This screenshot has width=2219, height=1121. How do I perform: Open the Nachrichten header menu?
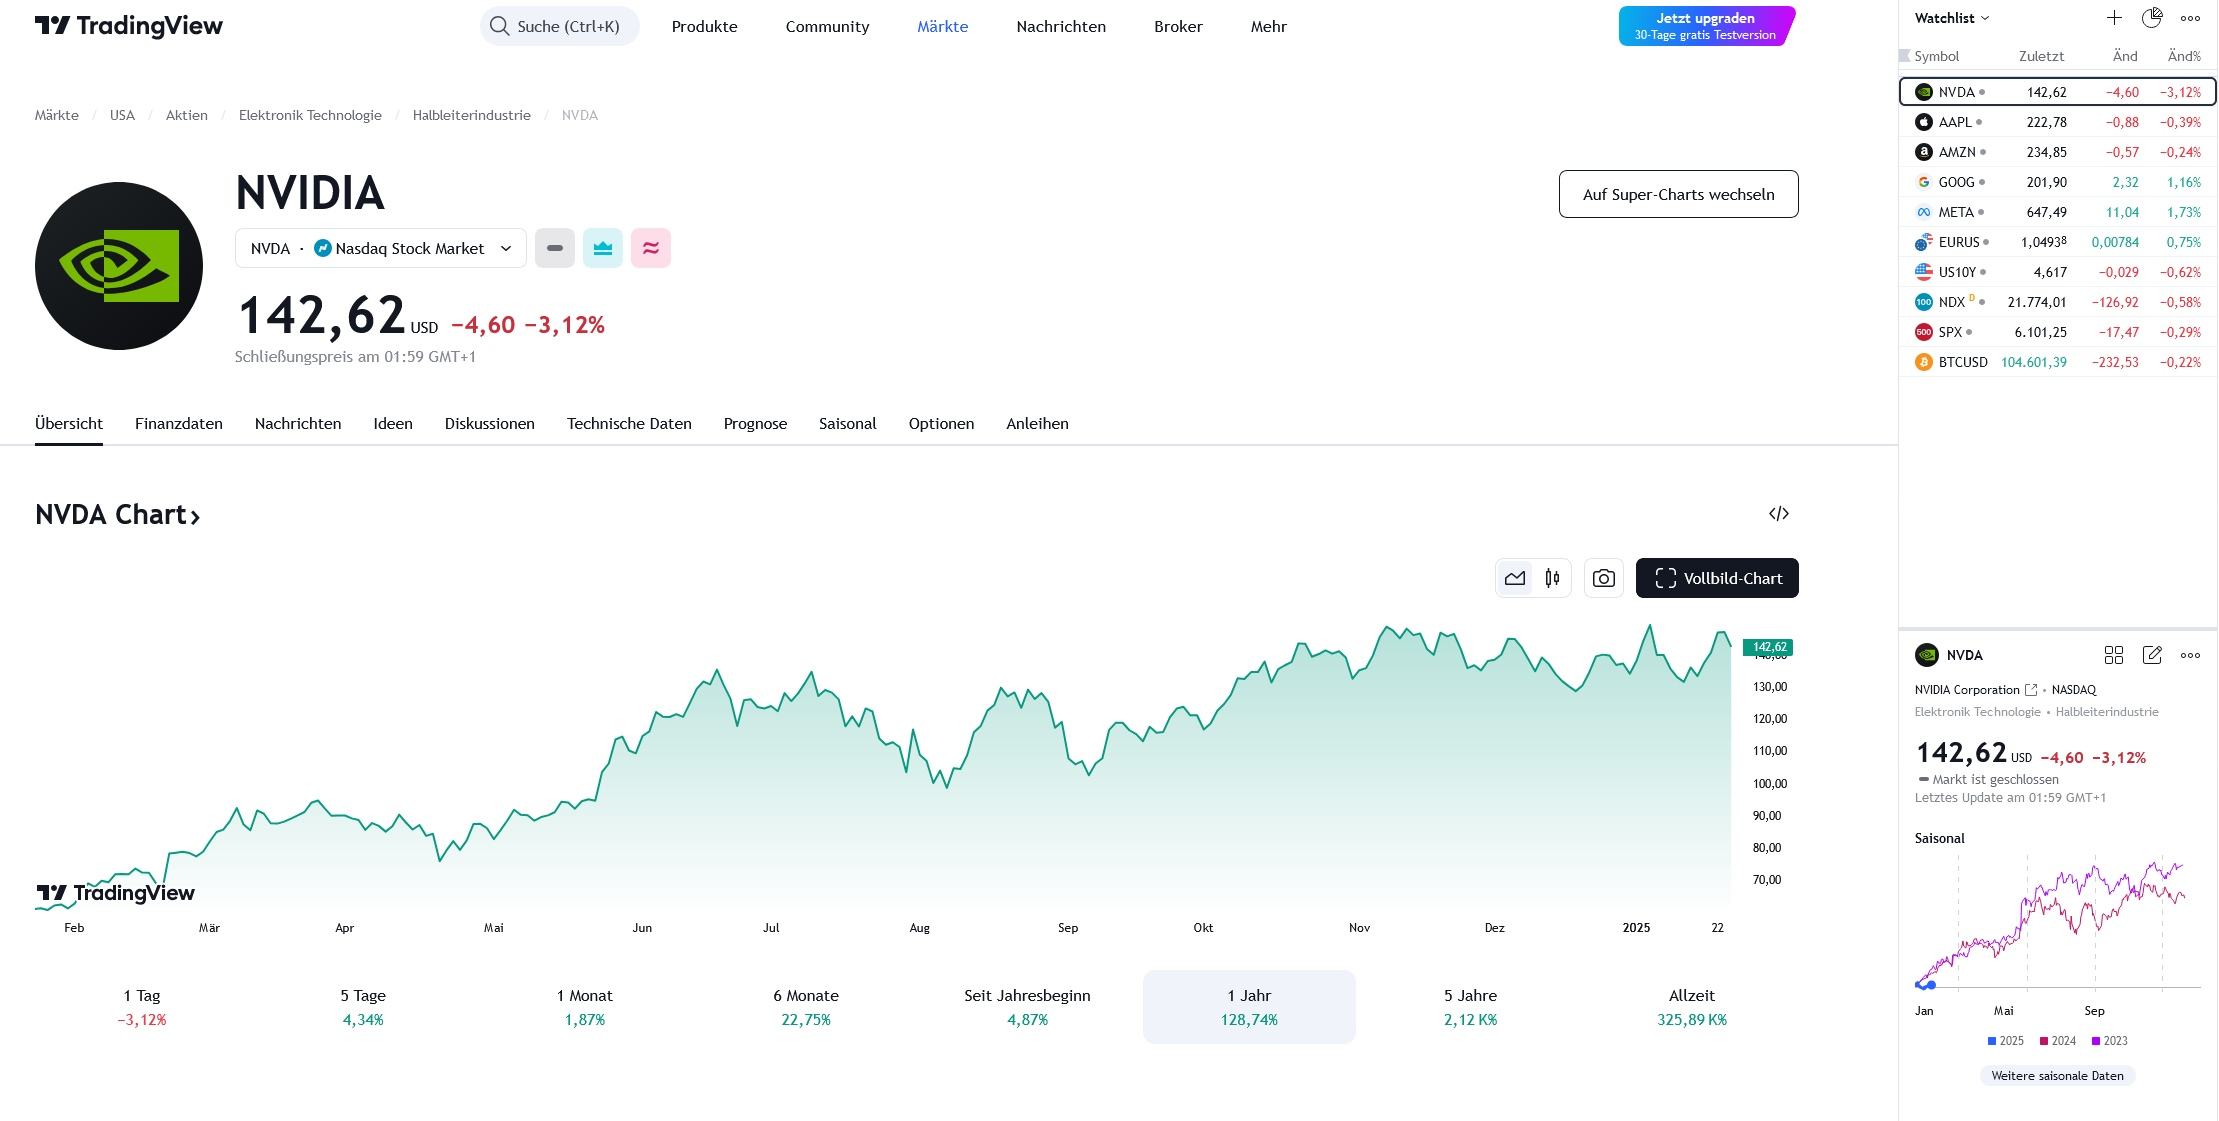click(1061, 26)
